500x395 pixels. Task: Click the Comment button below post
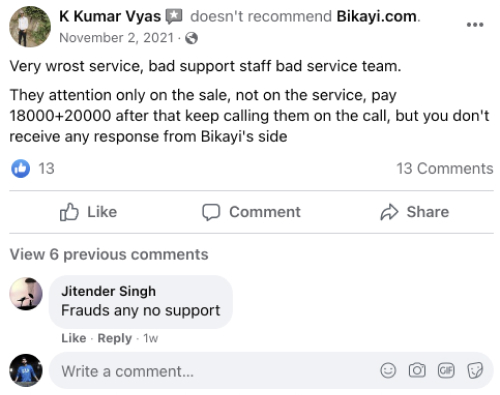click(251, 212)
